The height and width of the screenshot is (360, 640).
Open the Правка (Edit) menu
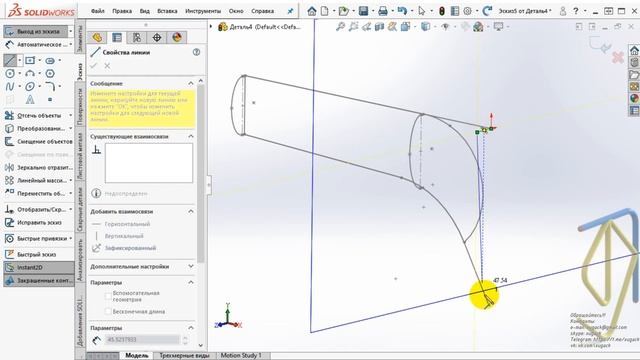pyautogui.click(x=122, y=11)
